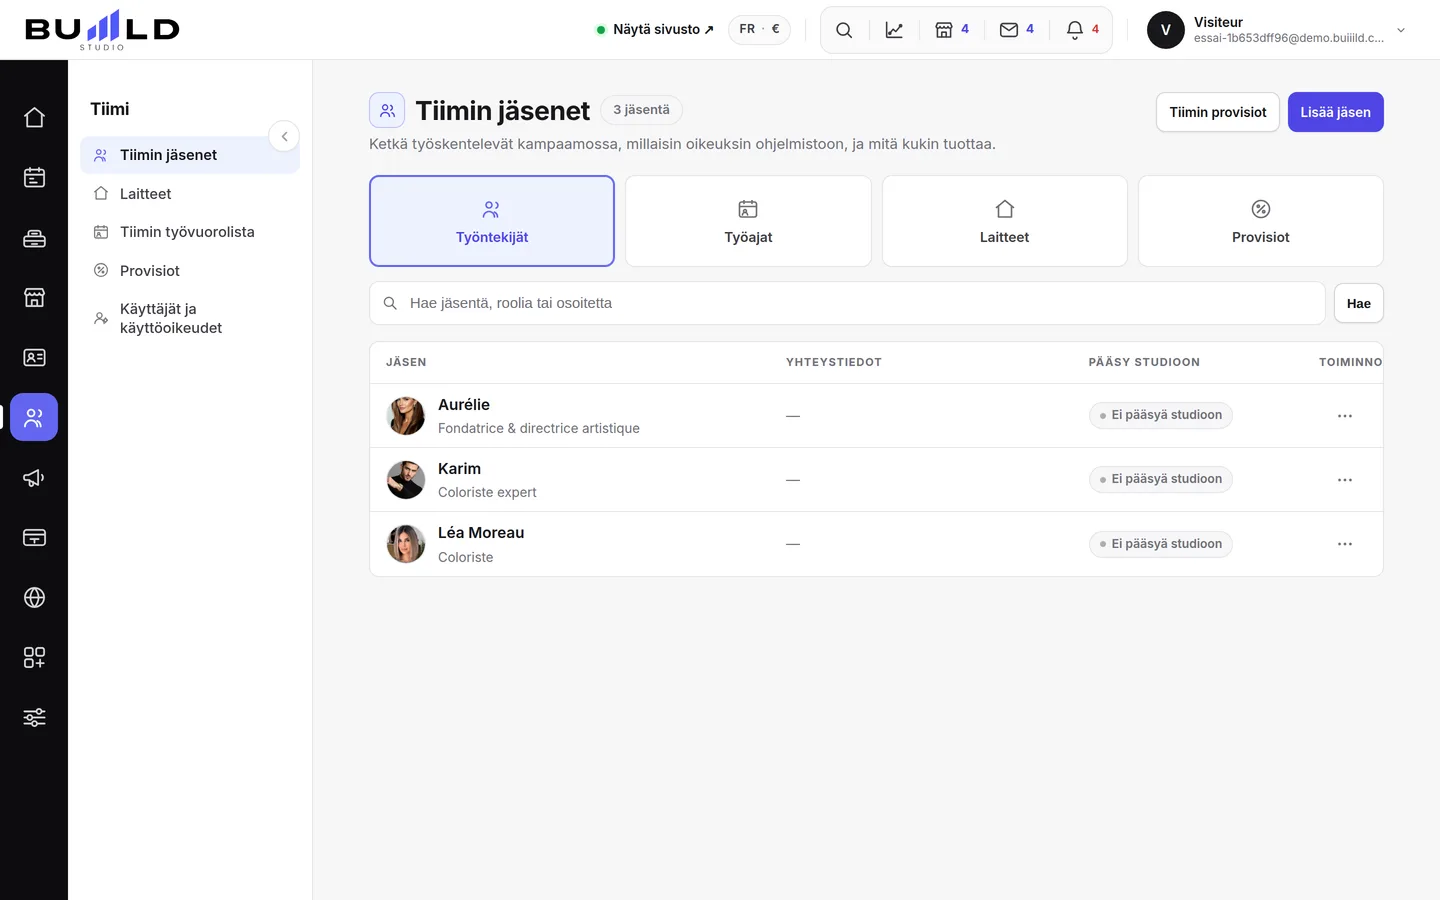Open the mail envelope icon in top bar
This screenshot has height=900, width=1440.
click(1017, 30)
